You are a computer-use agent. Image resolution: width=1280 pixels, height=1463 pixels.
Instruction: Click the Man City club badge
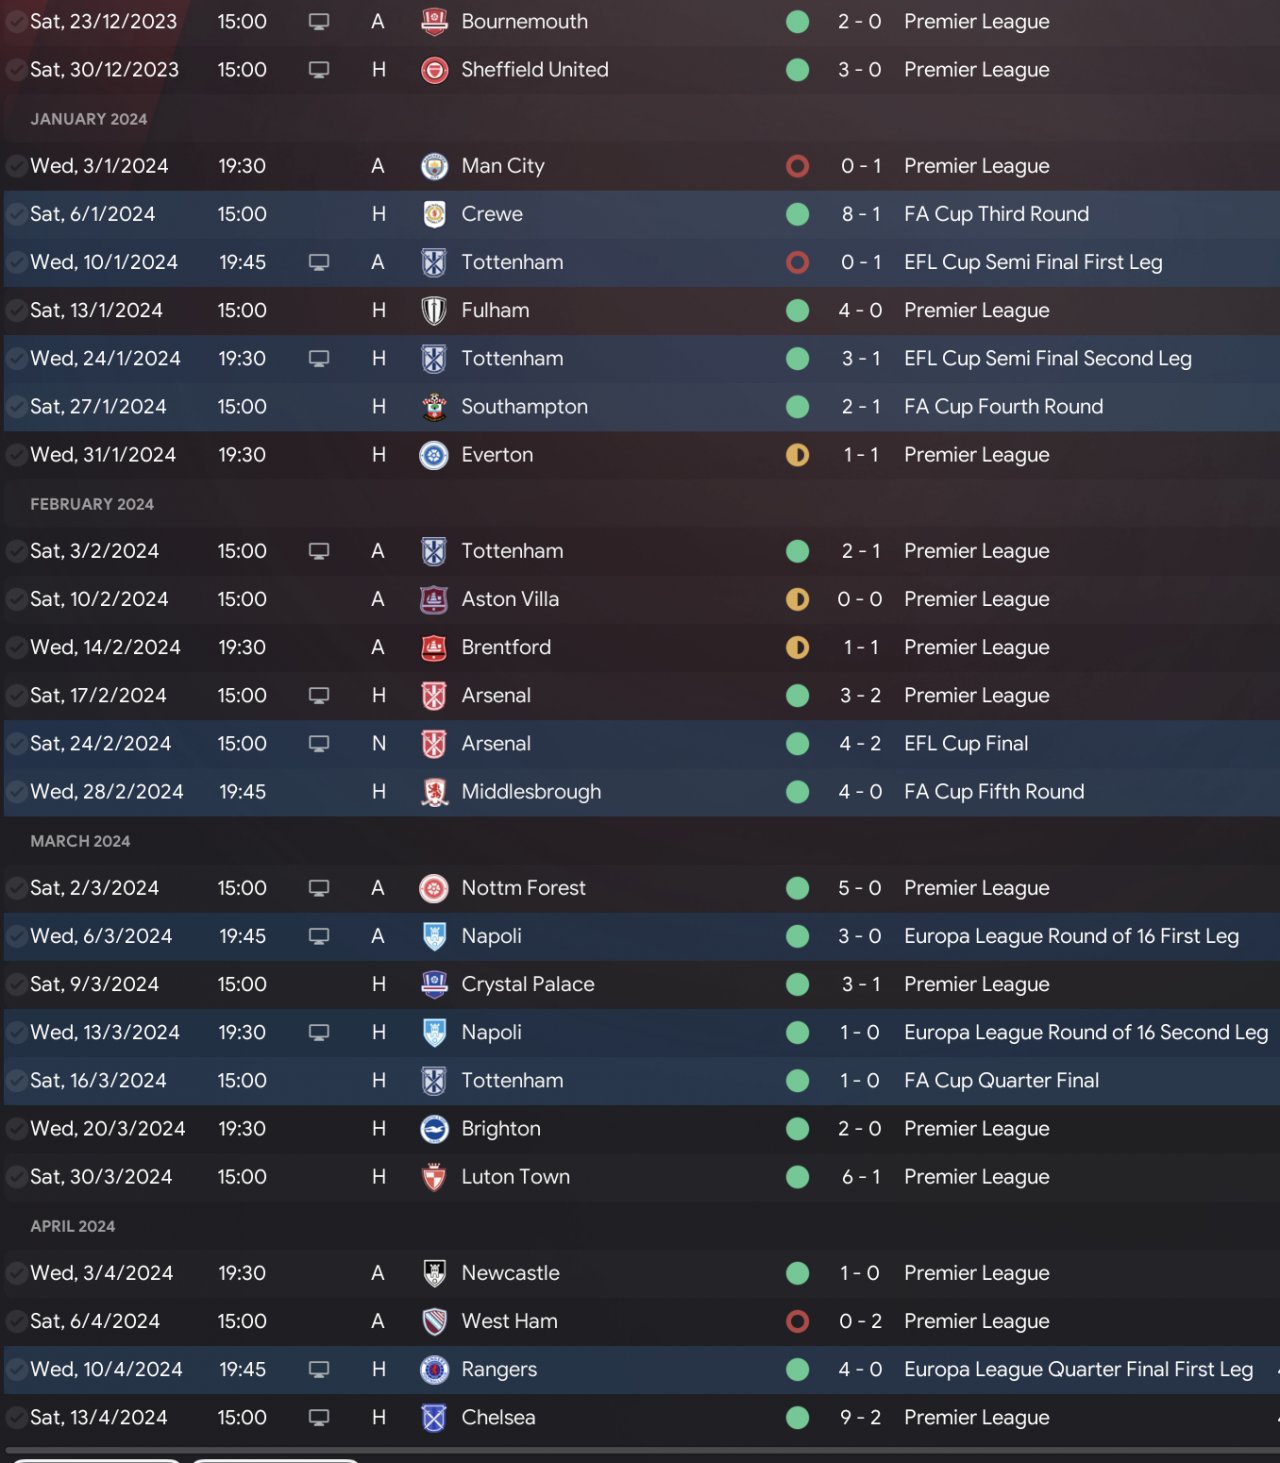[x=434, y=166]
